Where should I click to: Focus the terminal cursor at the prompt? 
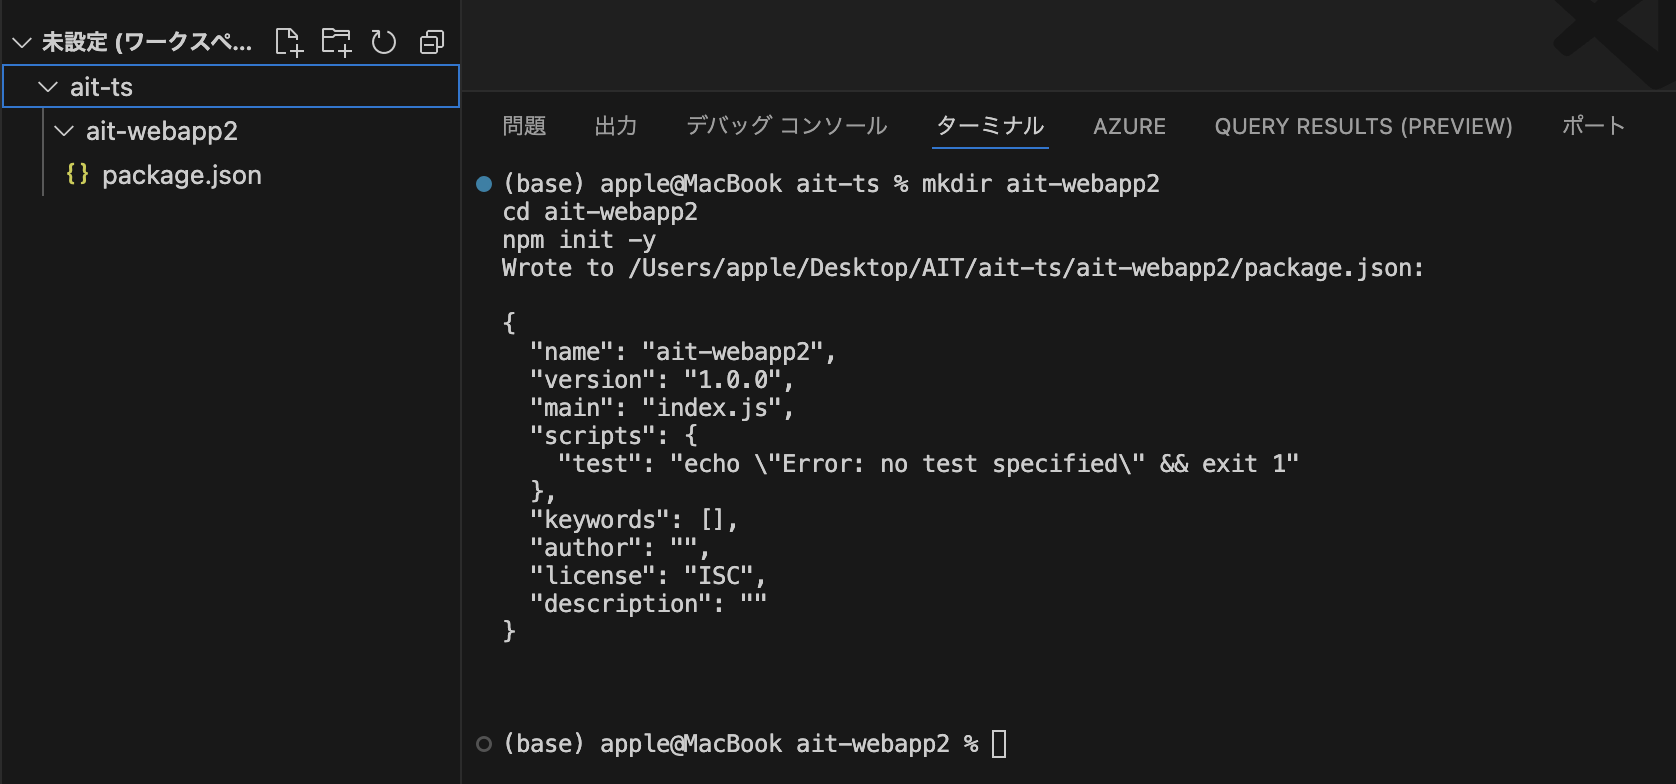tap(999, 744)
